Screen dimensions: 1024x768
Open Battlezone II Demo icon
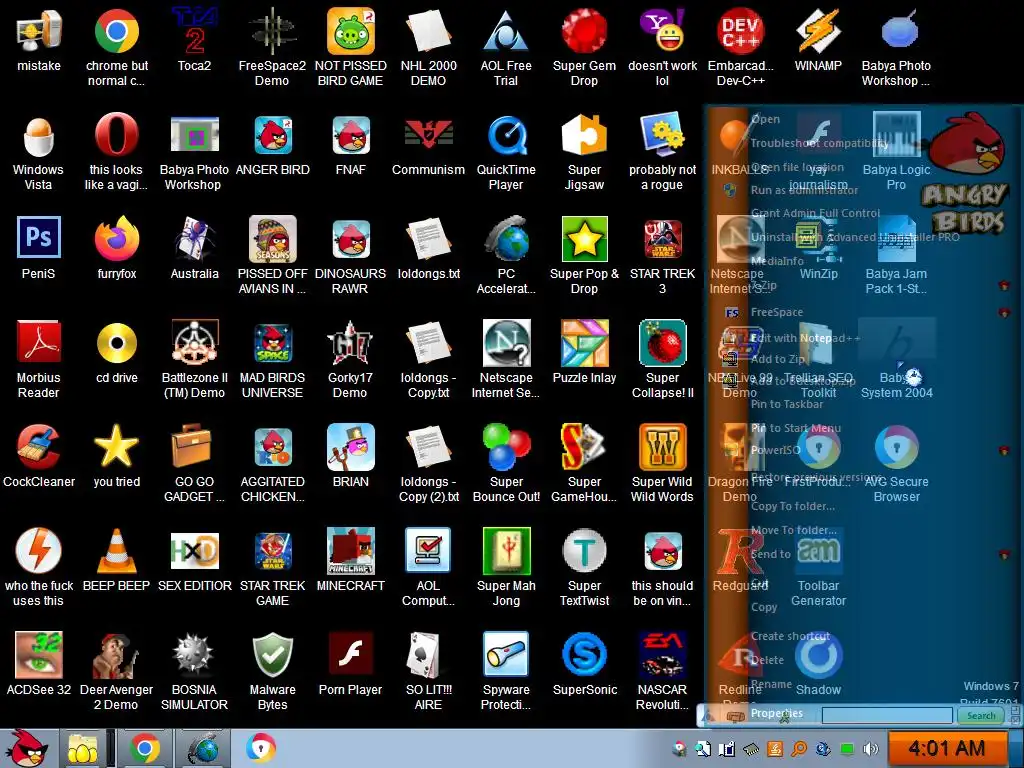tap(194, 343)
